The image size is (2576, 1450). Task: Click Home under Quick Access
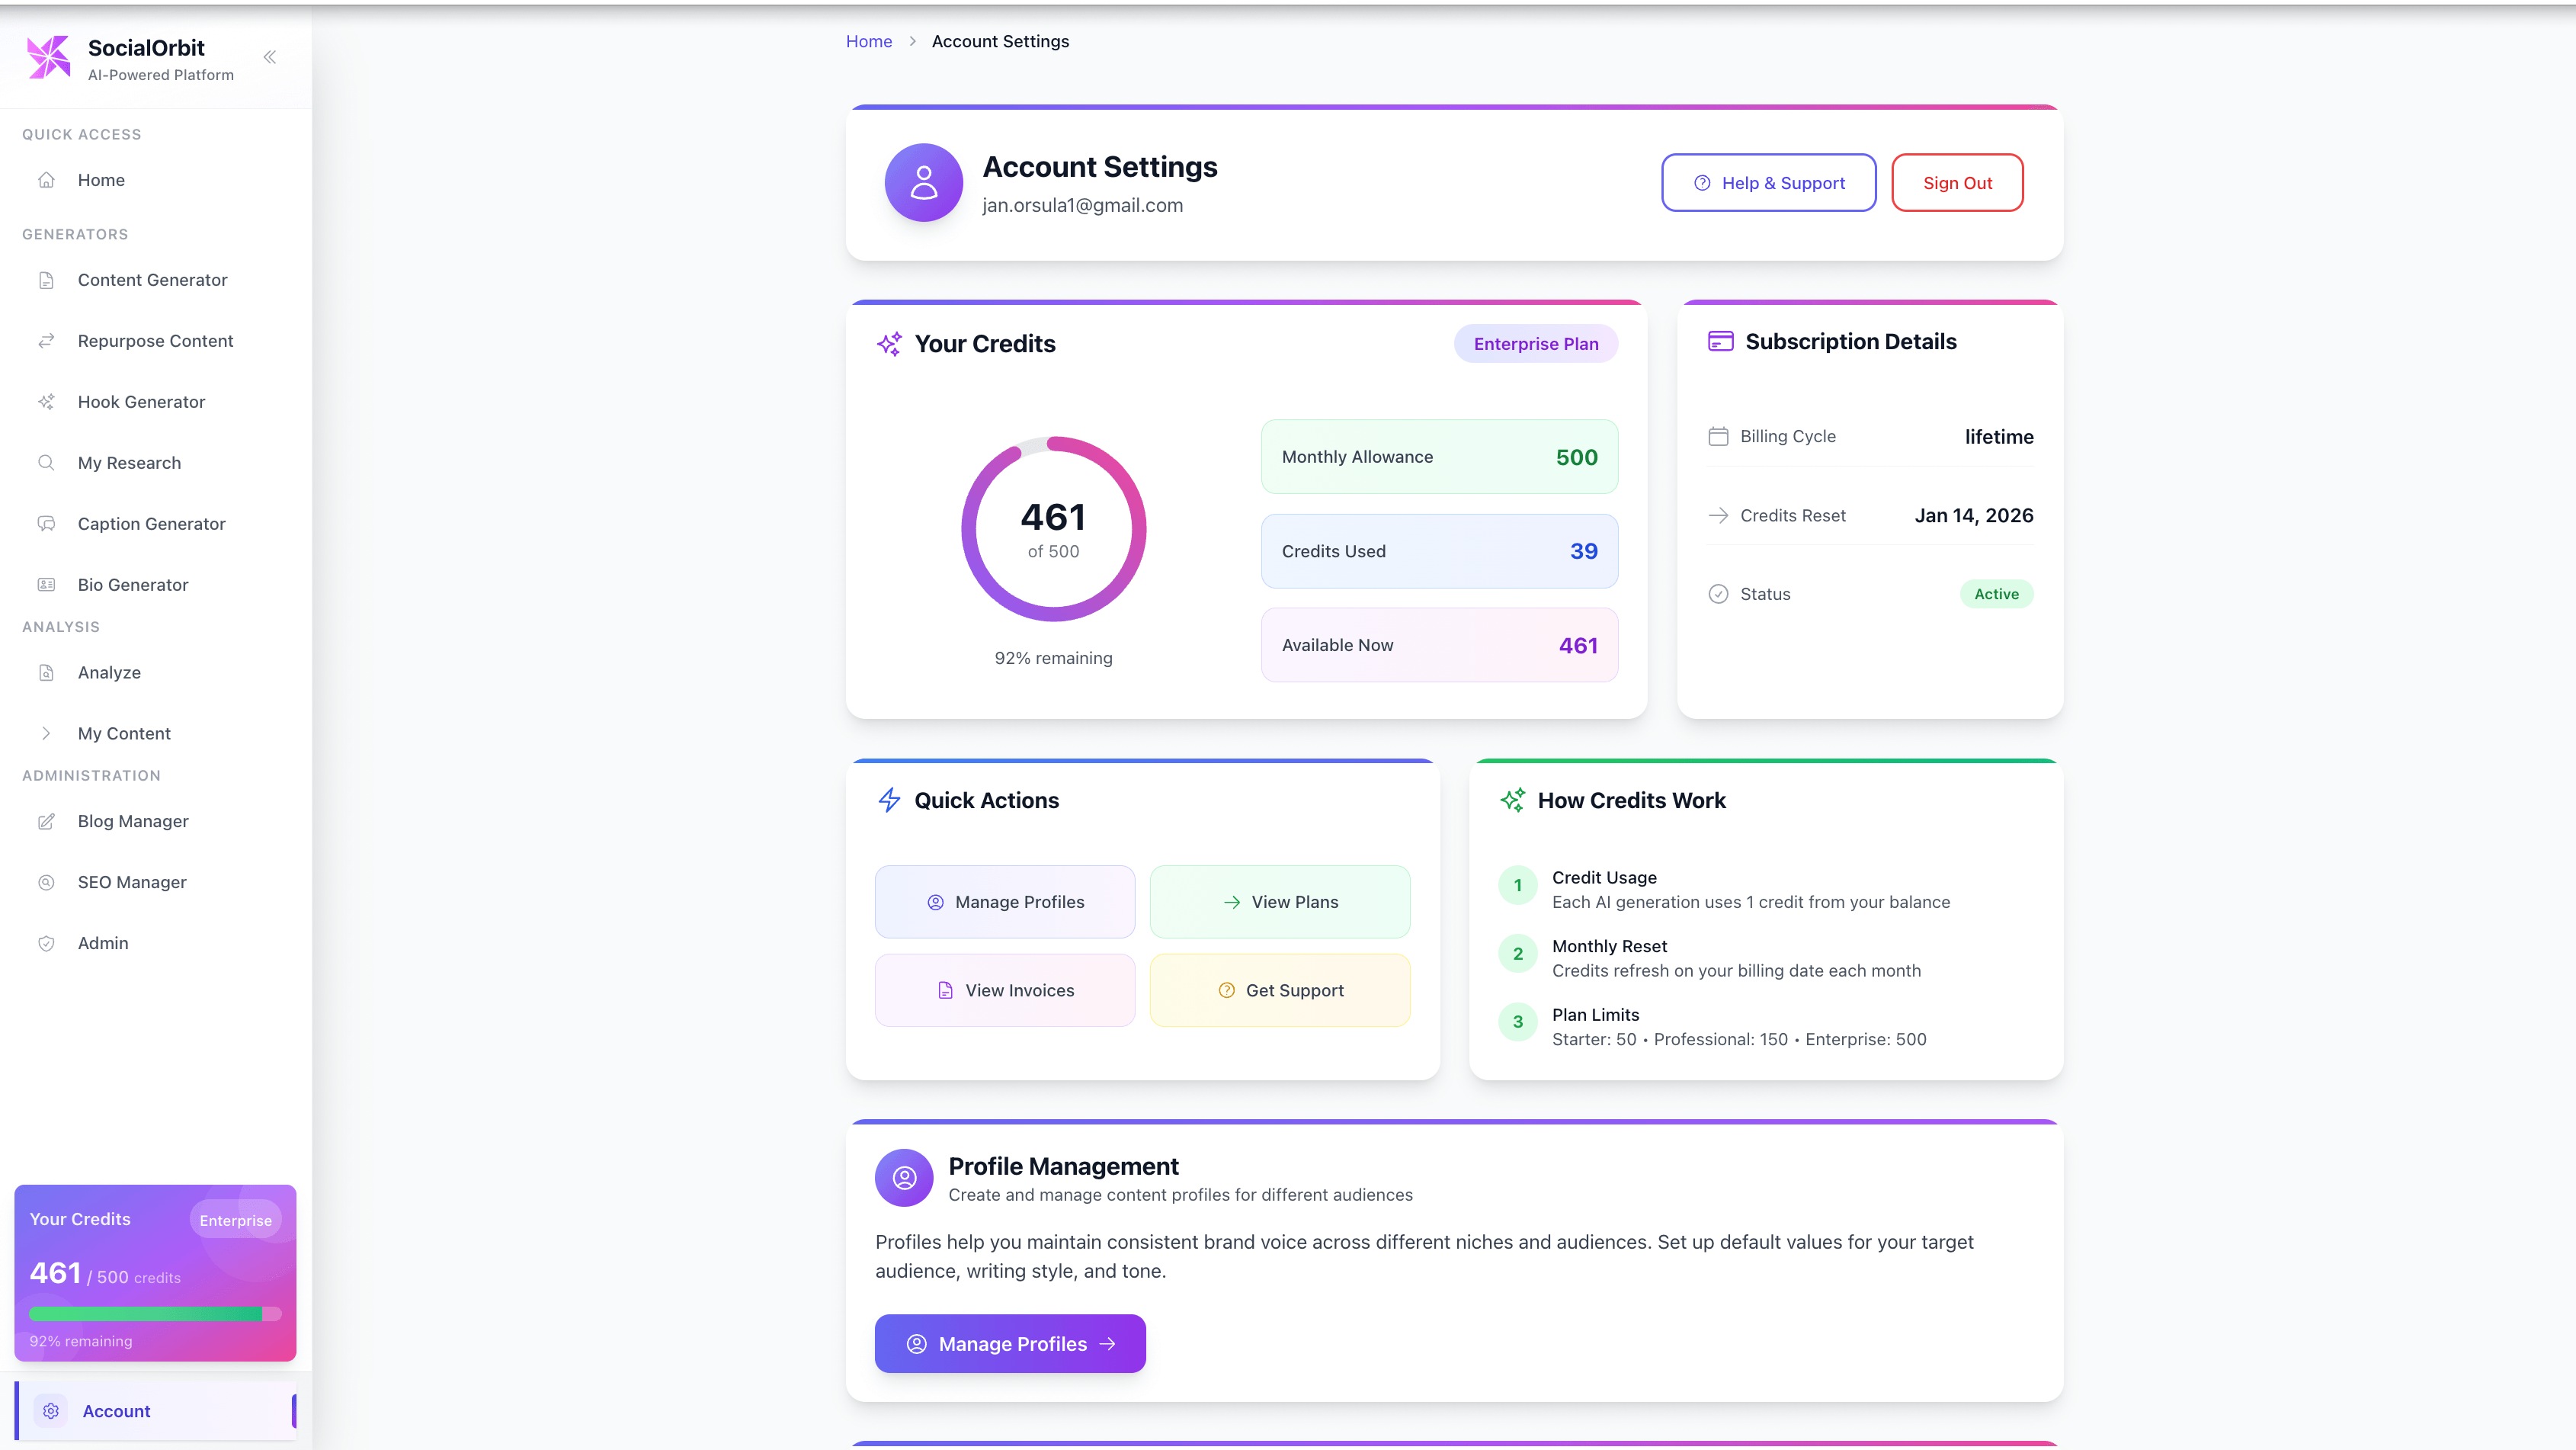click(101, 180)
